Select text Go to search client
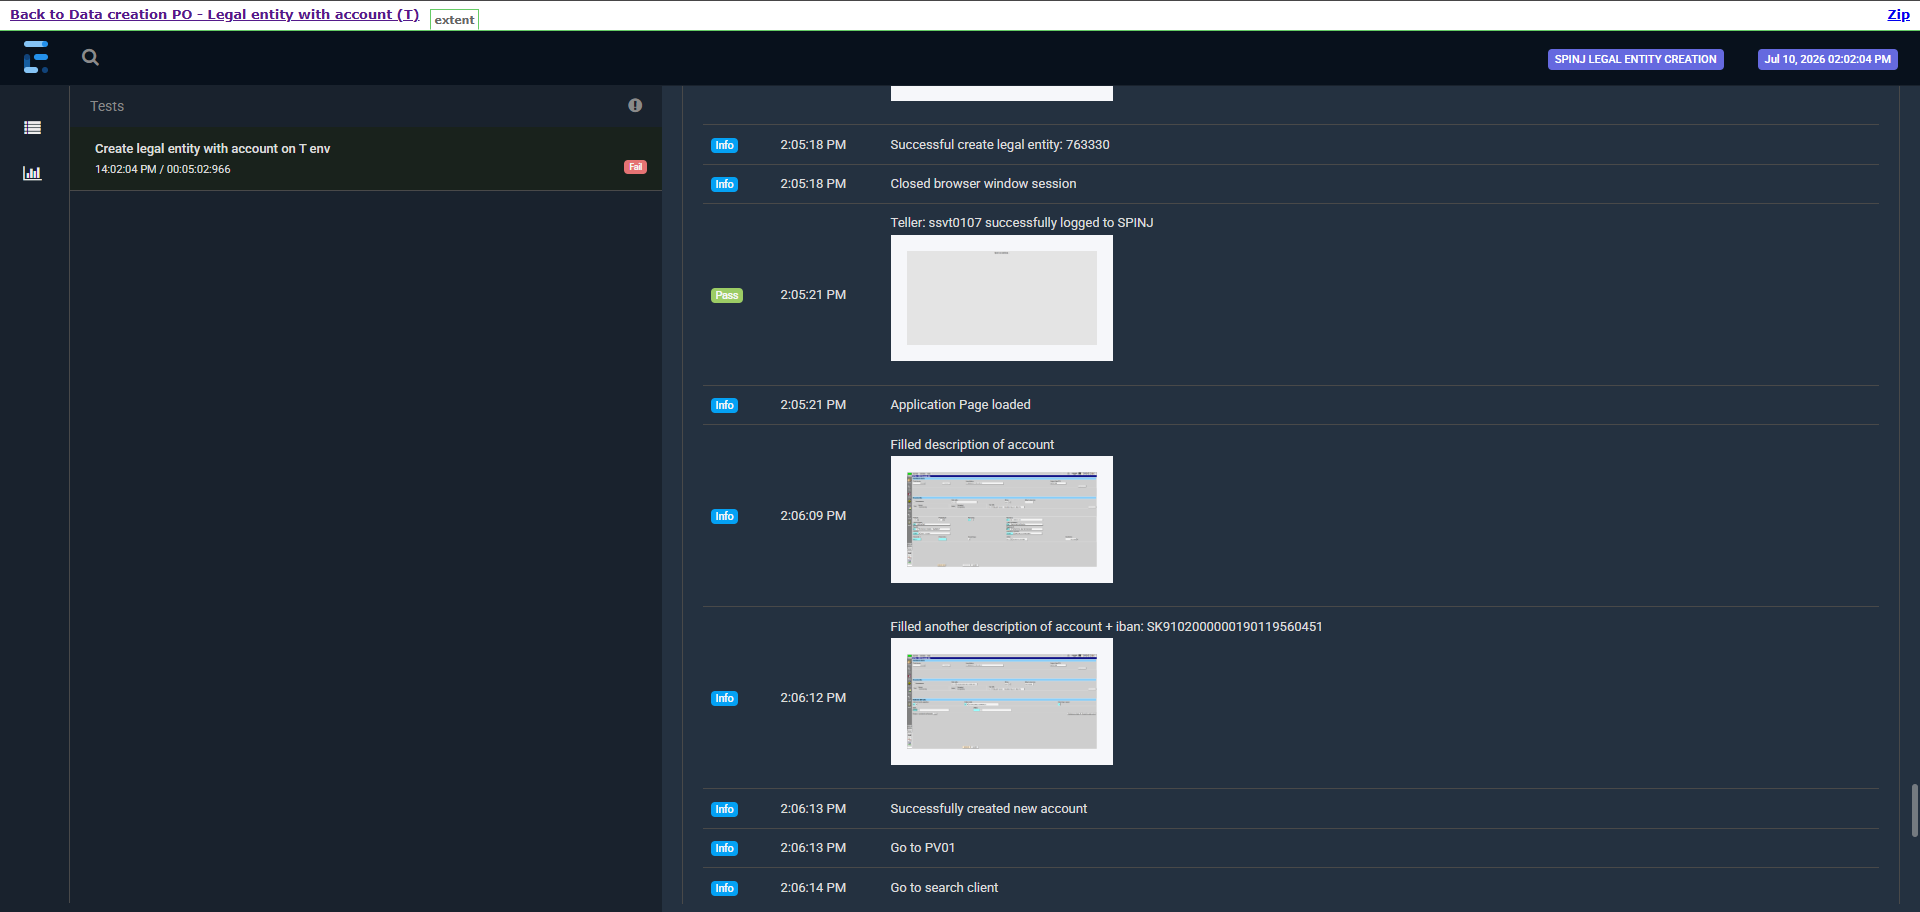This screenshot has height=912, width=1920. coord(944,888)
